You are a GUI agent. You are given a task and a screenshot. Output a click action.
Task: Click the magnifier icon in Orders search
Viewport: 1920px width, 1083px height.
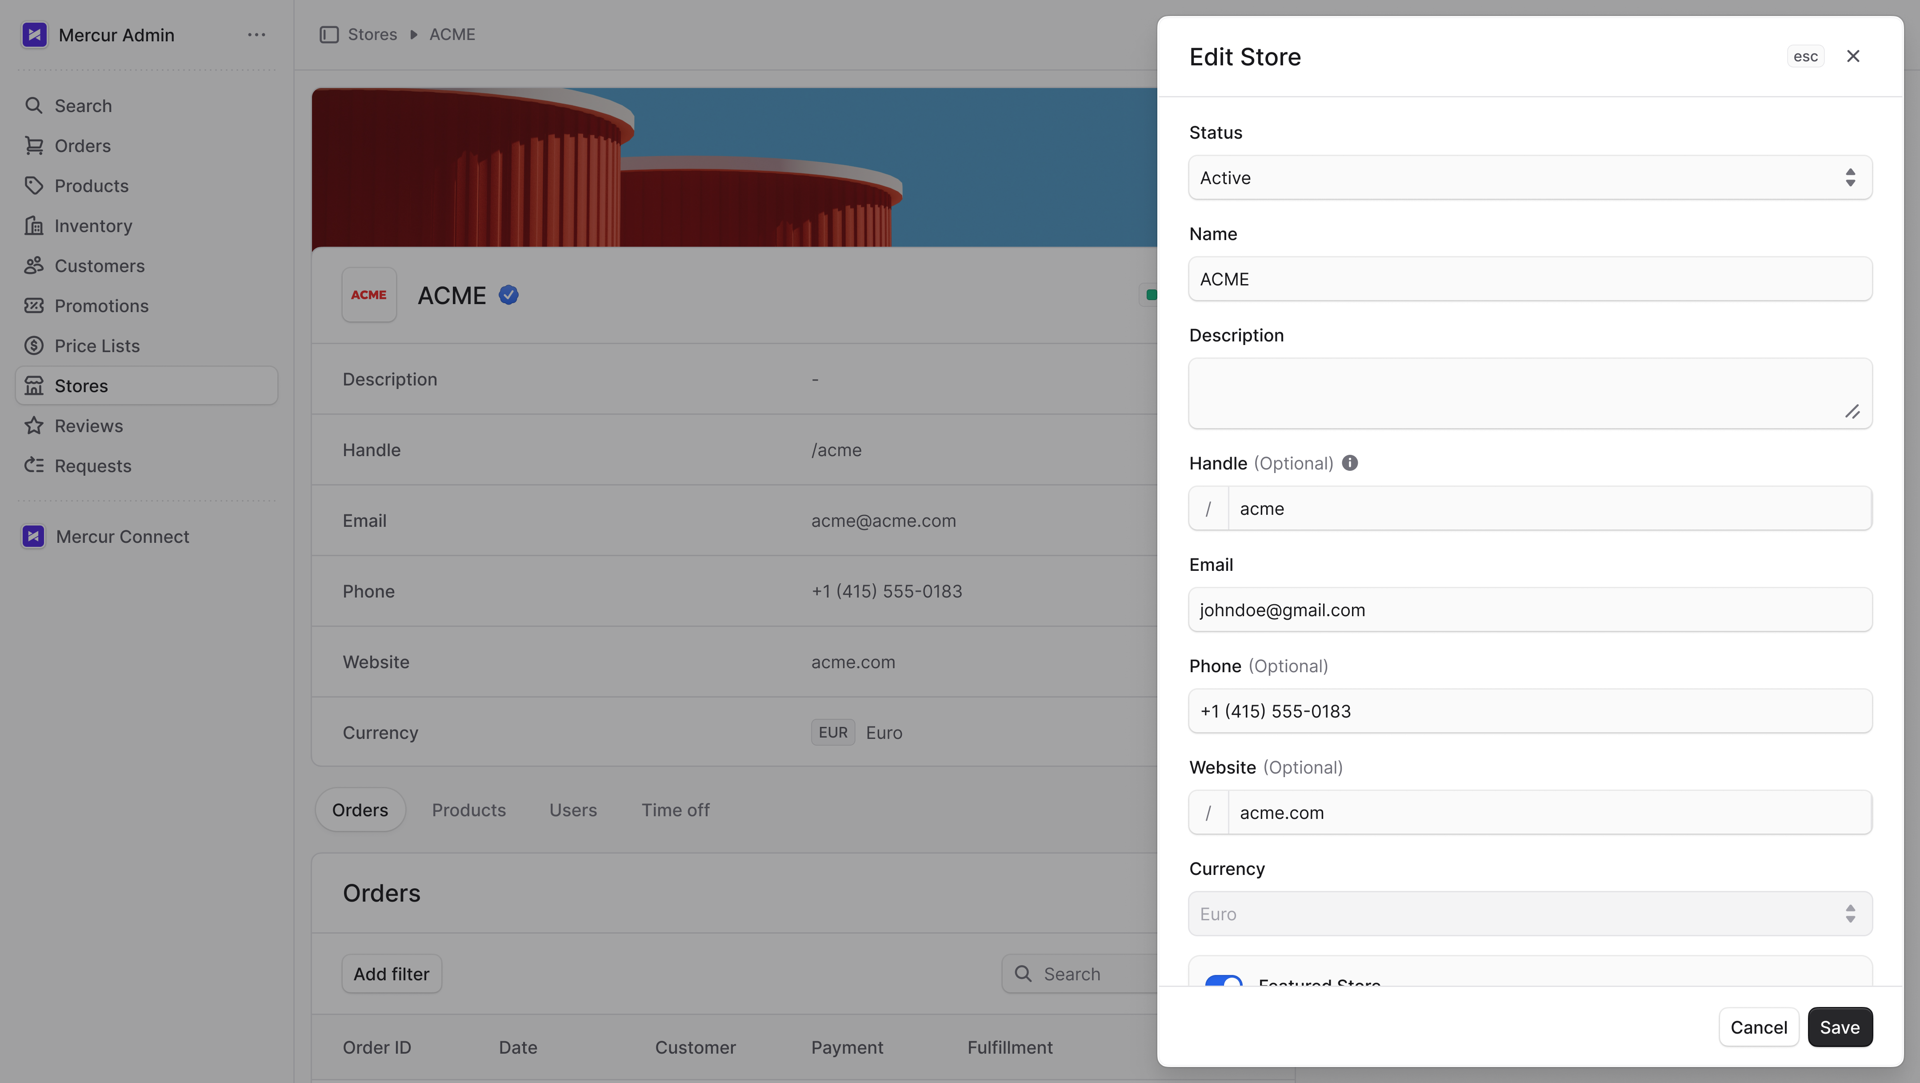point(1023,974)
